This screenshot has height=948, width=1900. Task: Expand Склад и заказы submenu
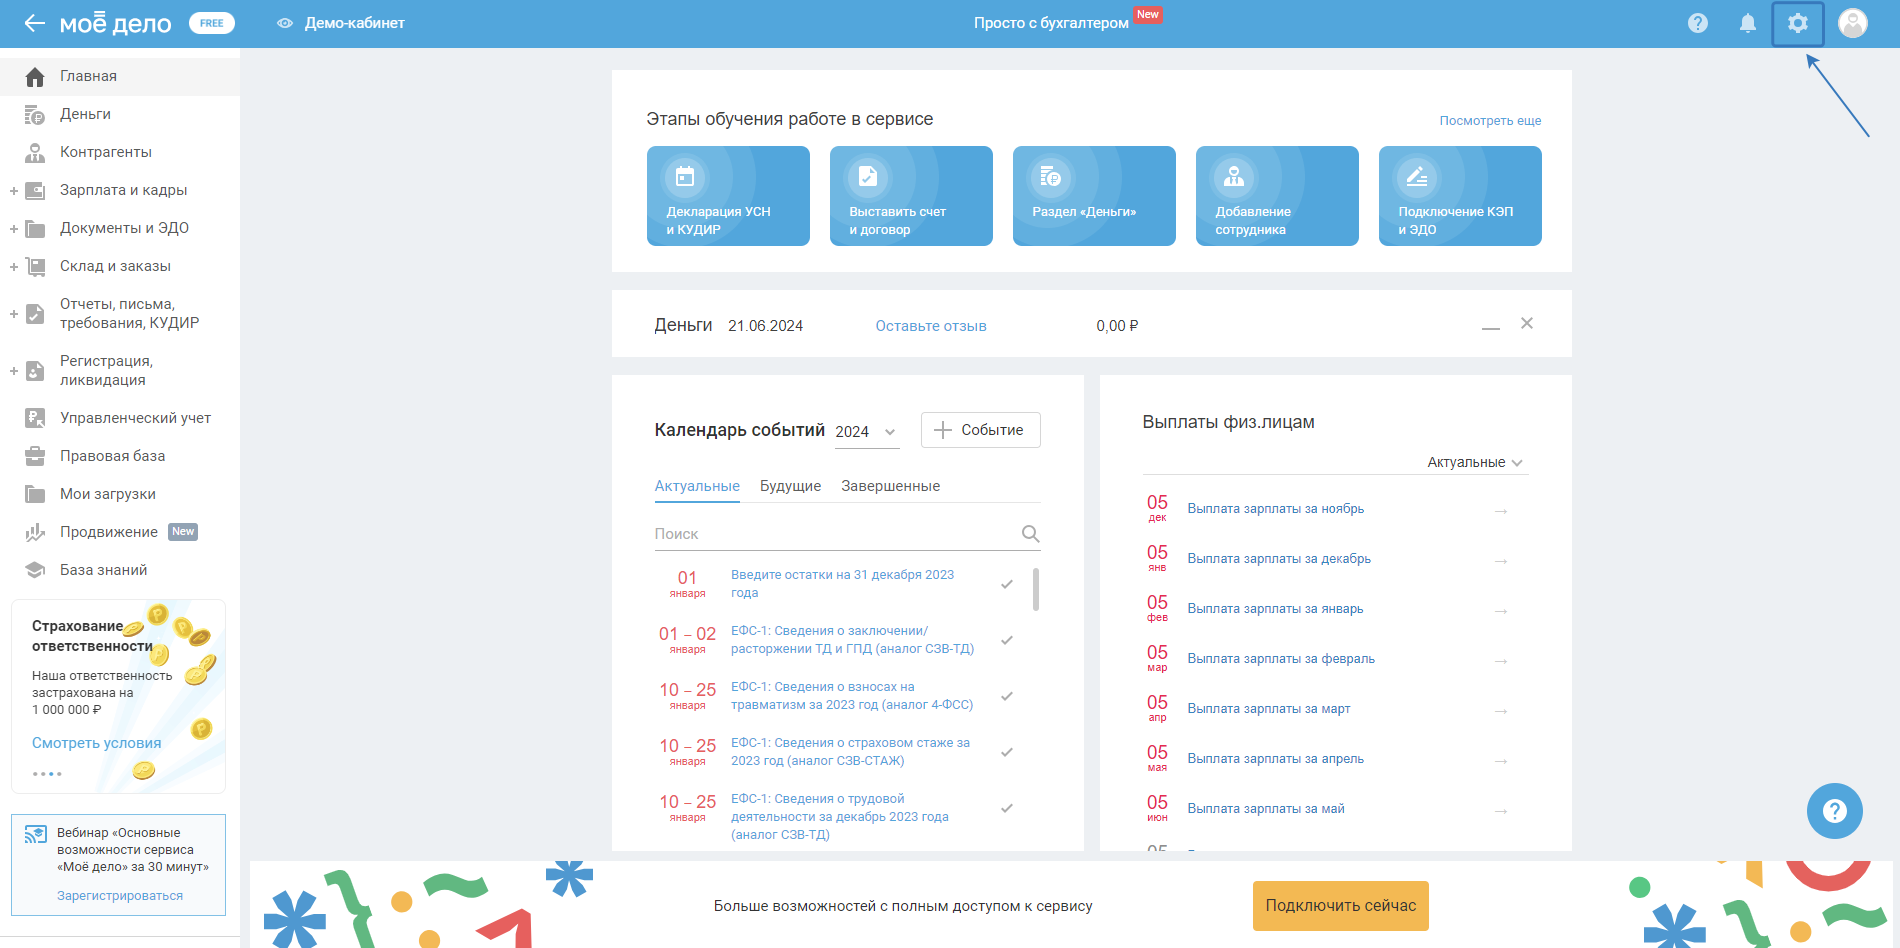pos(14,267)
